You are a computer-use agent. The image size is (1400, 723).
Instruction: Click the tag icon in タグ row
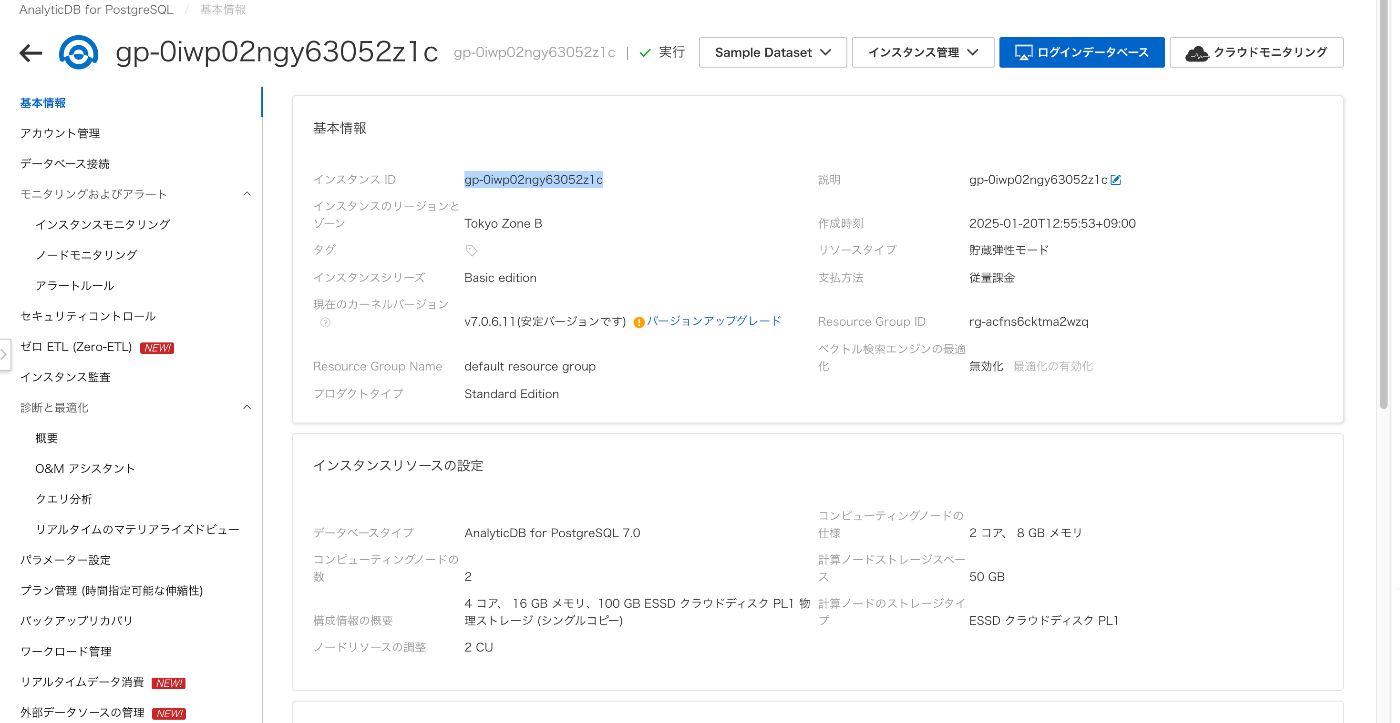tap(471, 250)
